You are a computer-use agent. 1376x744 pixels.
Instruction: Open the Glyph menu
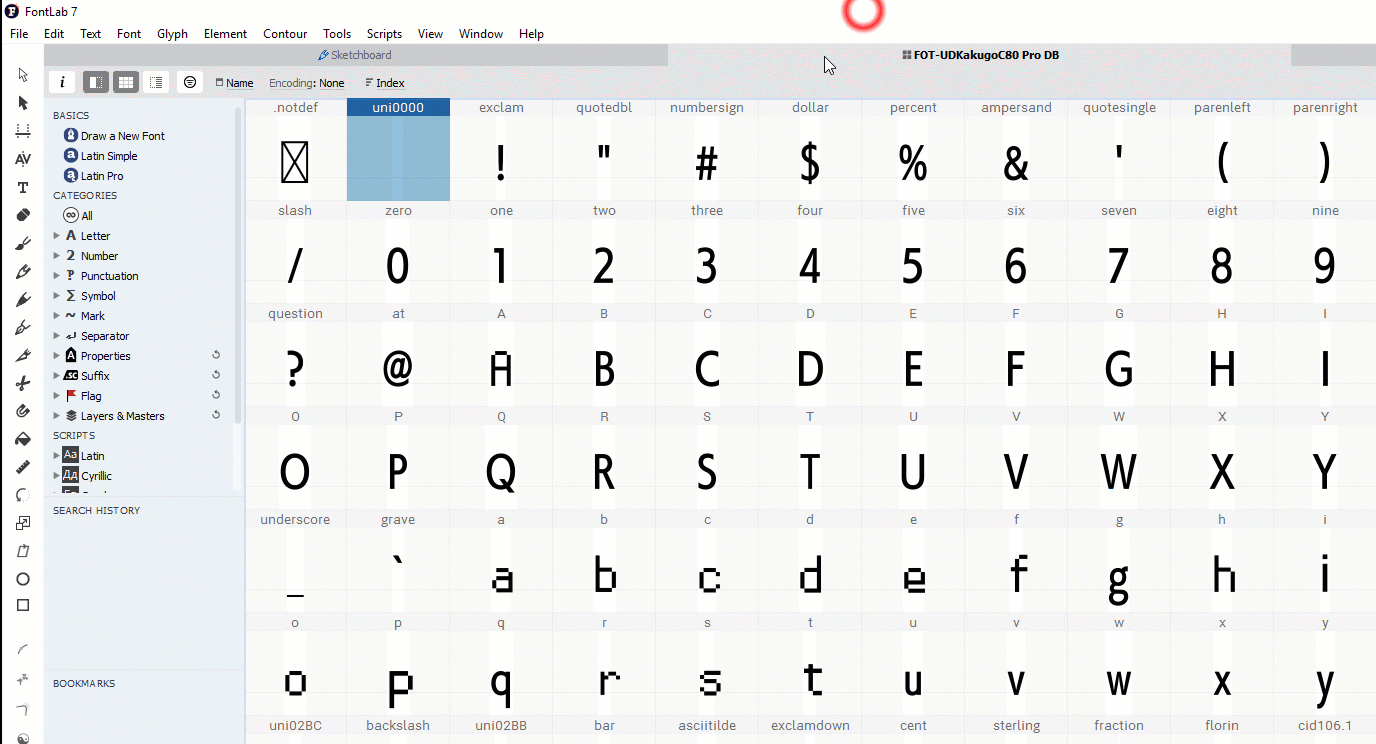click(x=172, y=34)
